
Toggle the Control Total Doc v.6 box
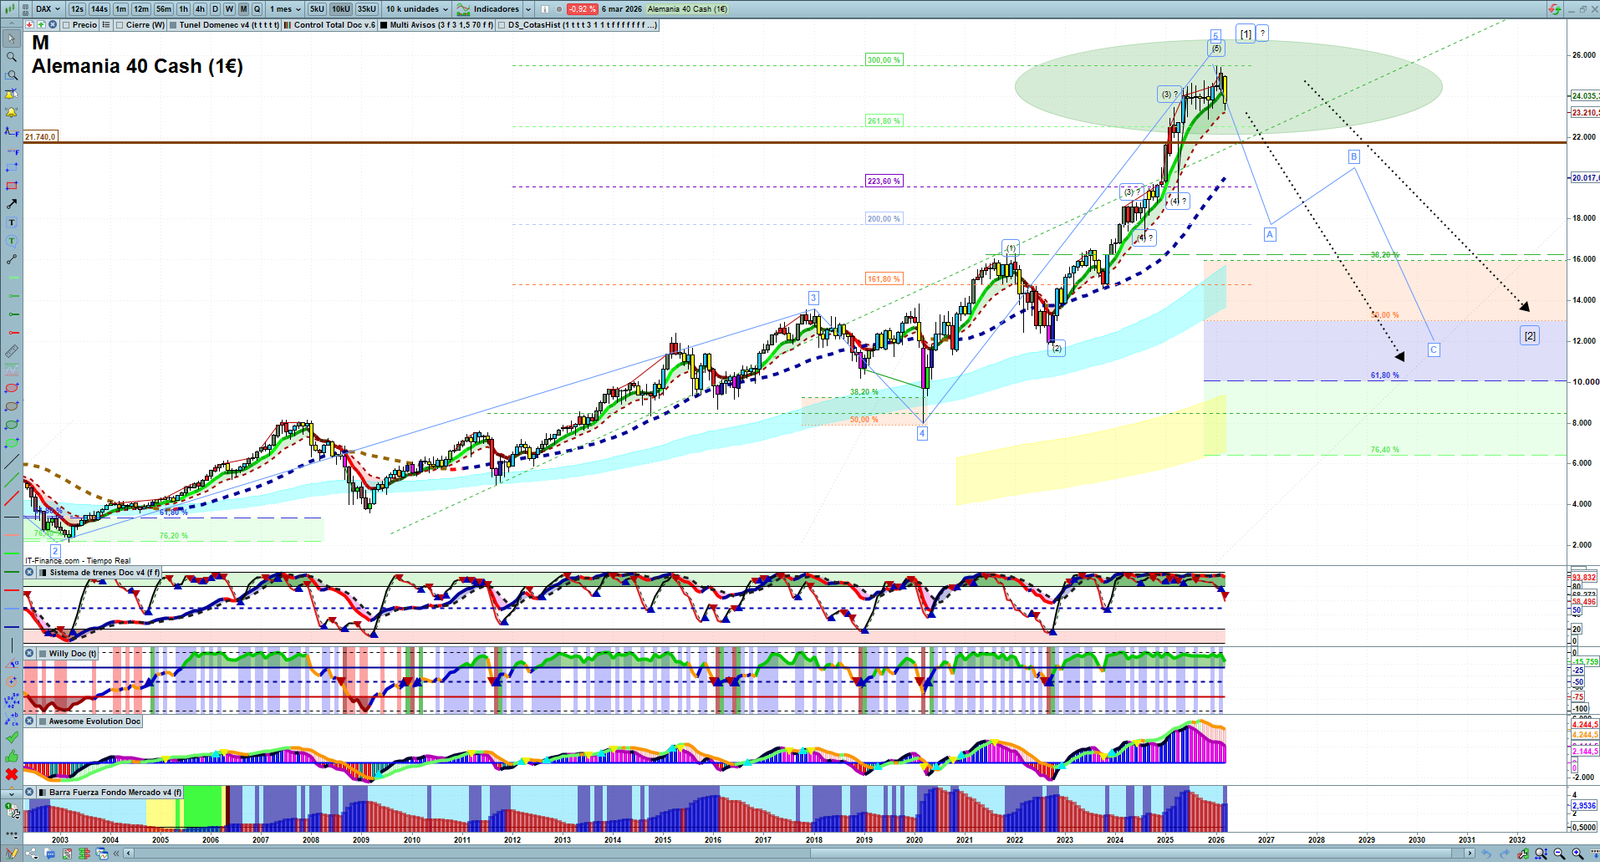click(288, 25)
